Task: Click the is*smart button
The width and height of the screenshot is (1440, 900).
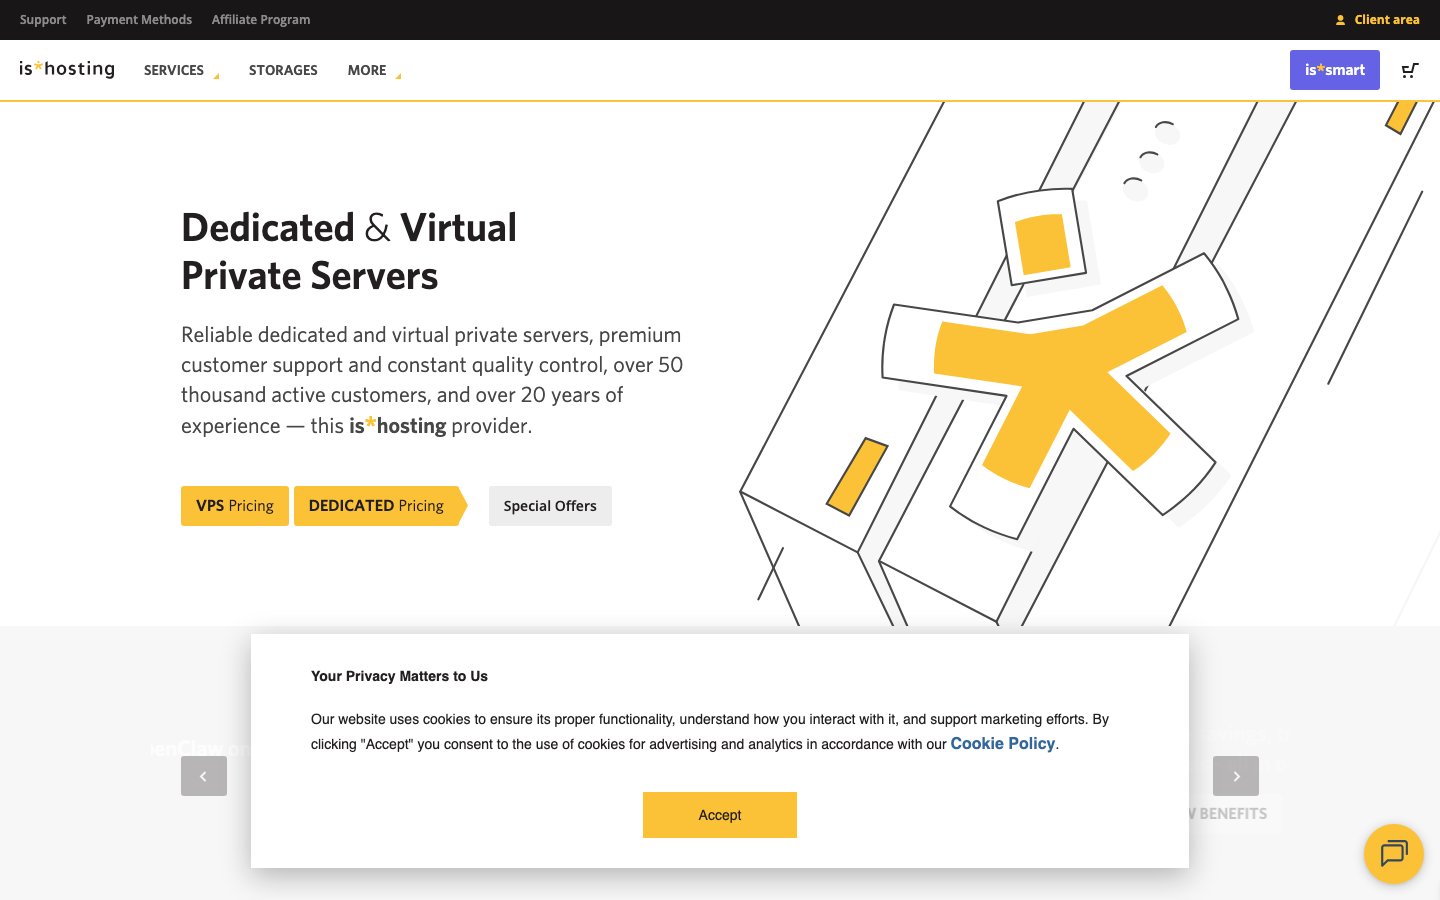Action: coord(1335,70)
